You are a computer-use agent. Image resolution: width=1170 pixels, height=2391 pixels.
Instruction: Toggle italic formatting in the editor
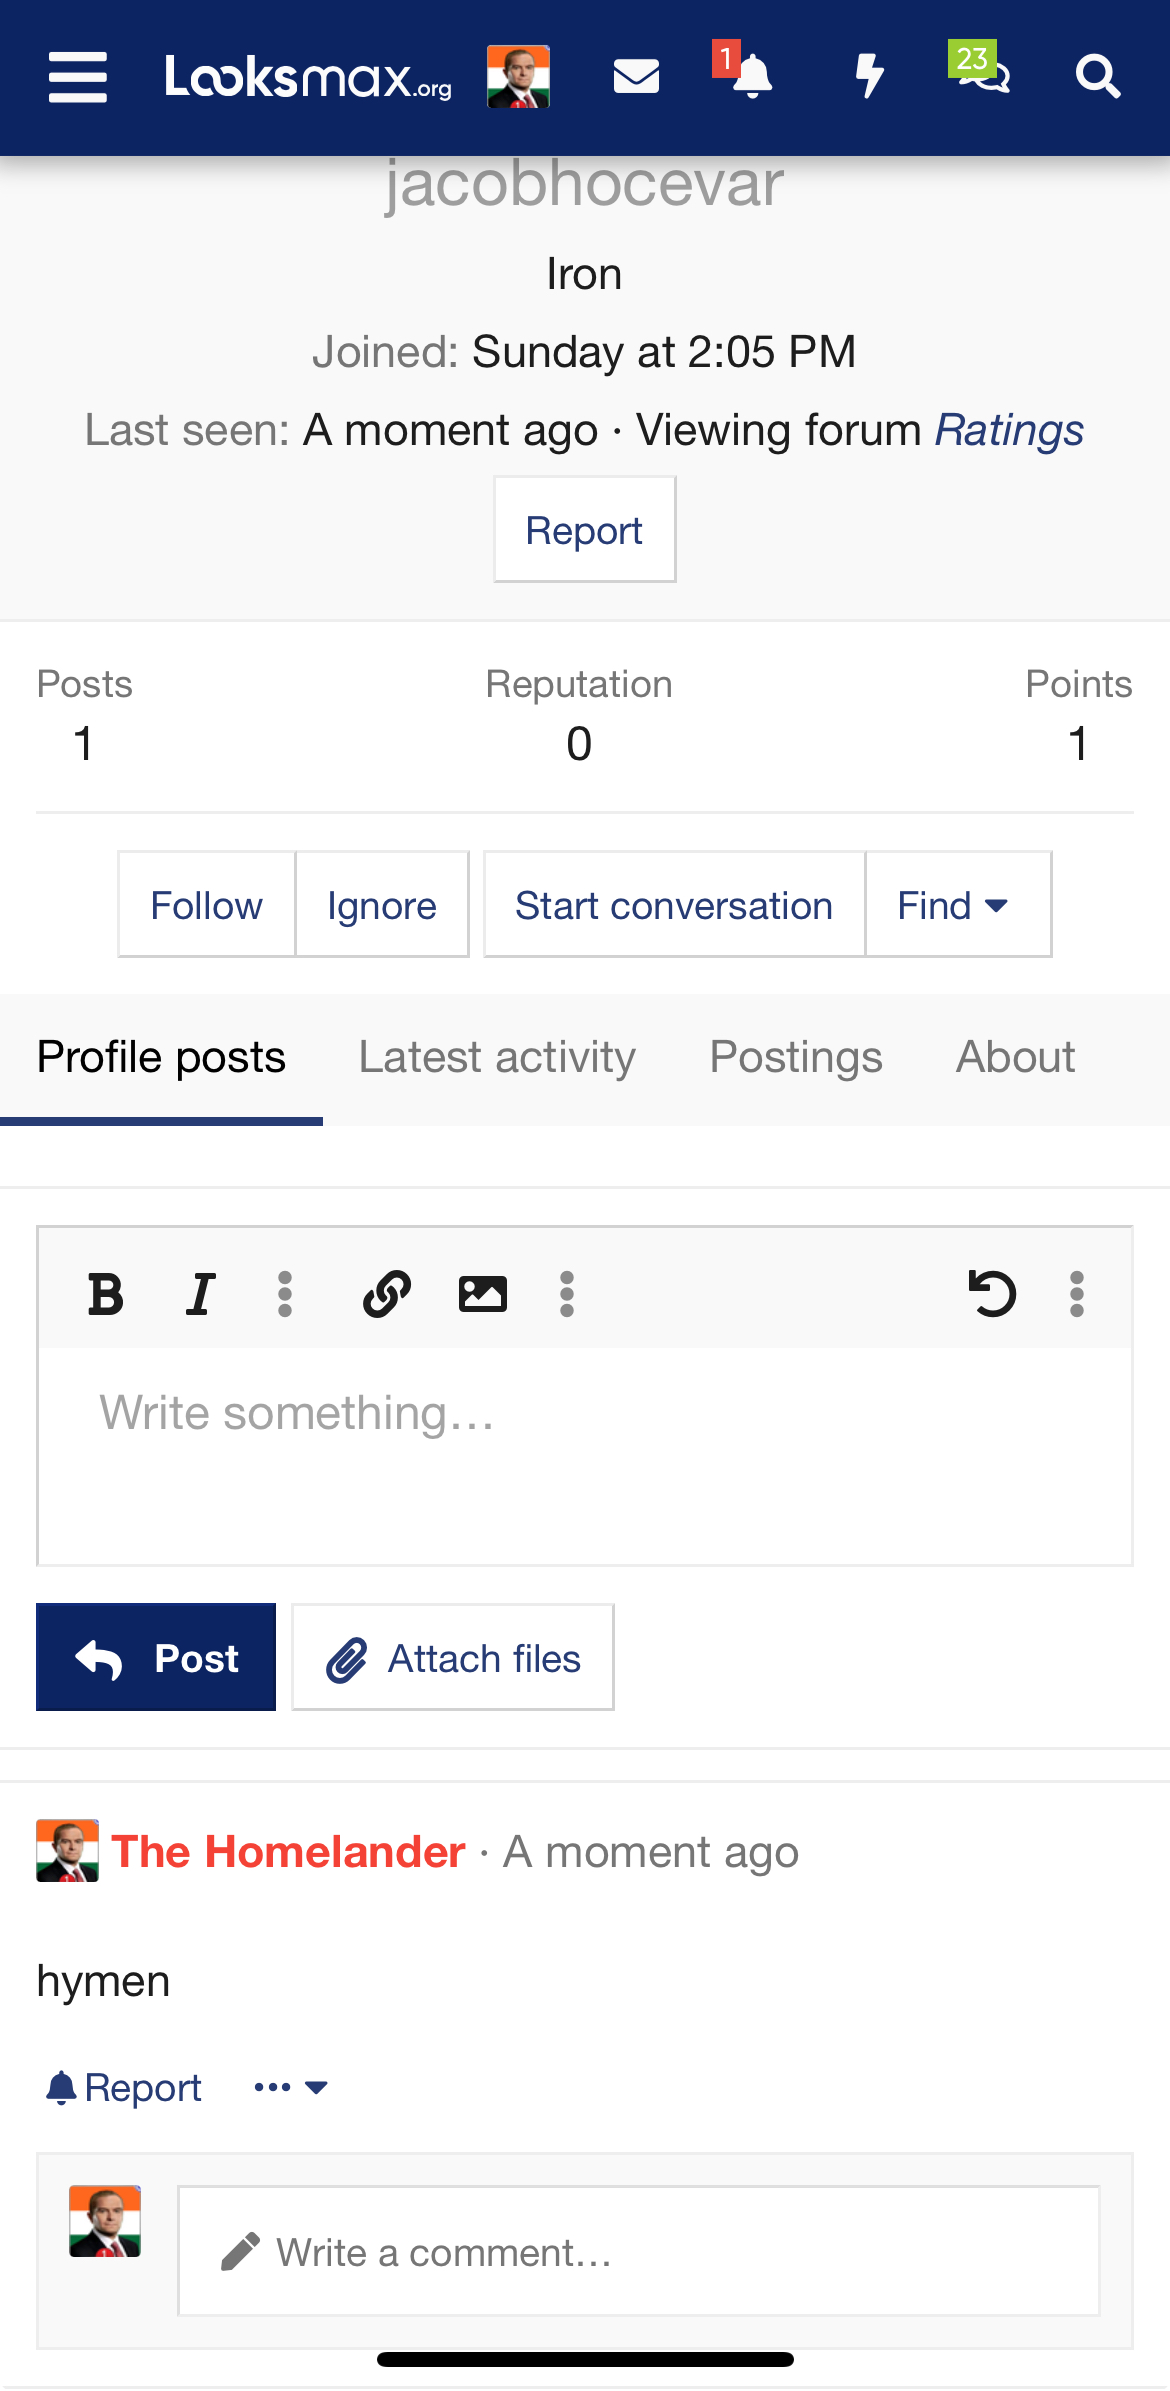coord(201,1294)
